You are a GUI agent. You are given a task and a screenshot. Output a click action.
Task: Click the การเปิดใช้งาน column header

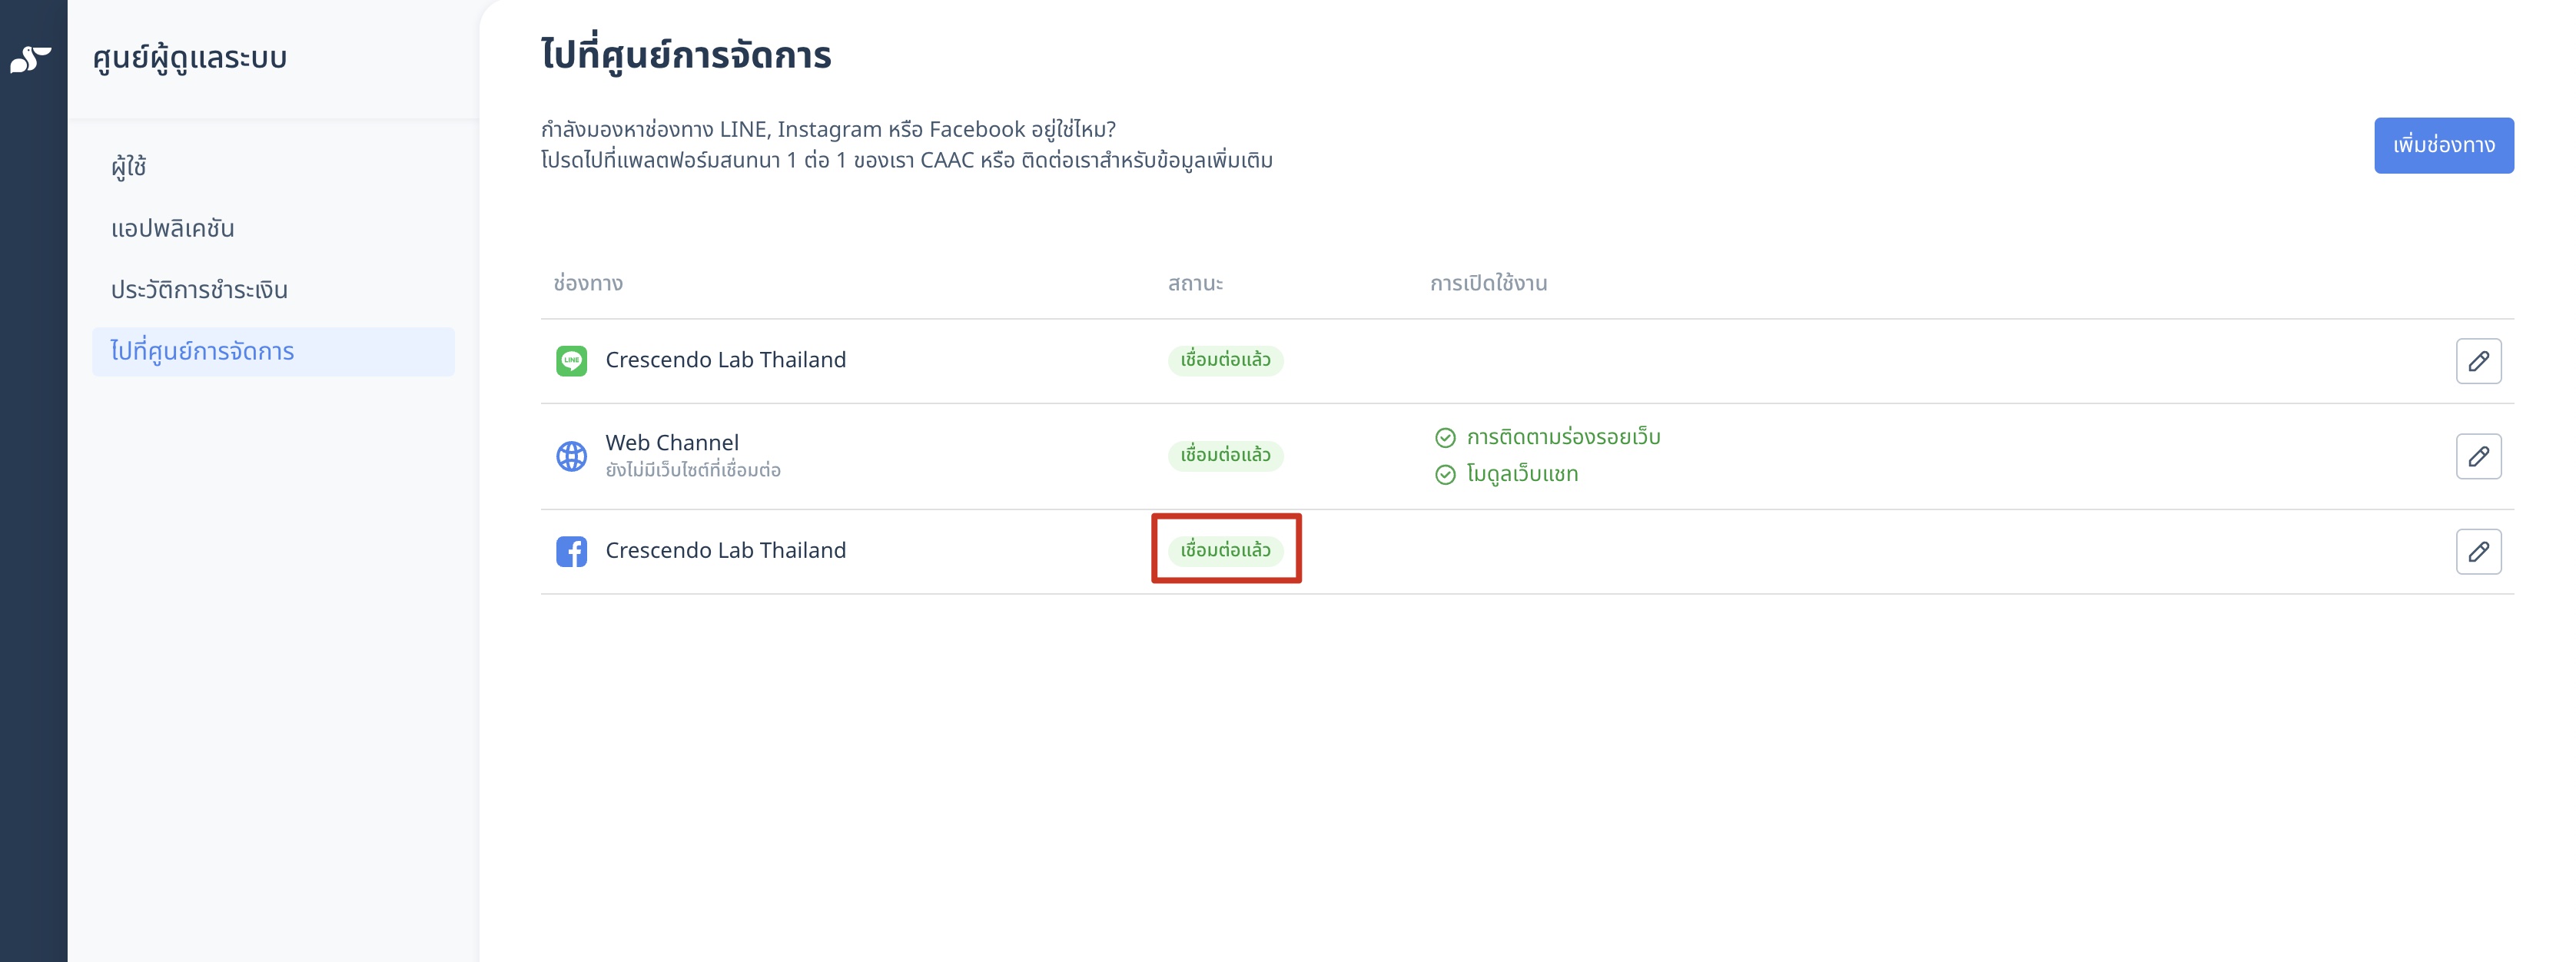tap(1488, 284)
